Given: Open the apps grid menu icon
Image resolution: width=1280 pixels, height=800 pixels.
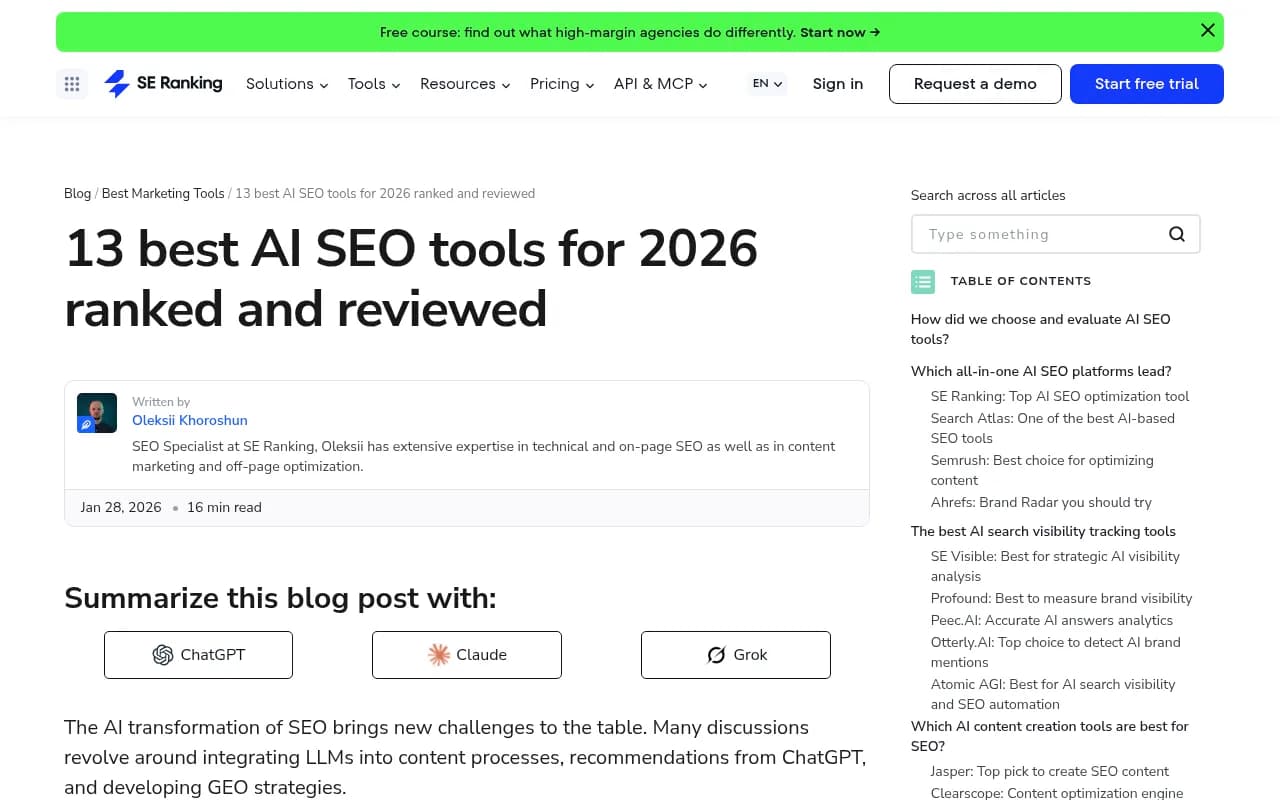Looking at the screenshot, I should pyautogui.click(x=72, y=84).
